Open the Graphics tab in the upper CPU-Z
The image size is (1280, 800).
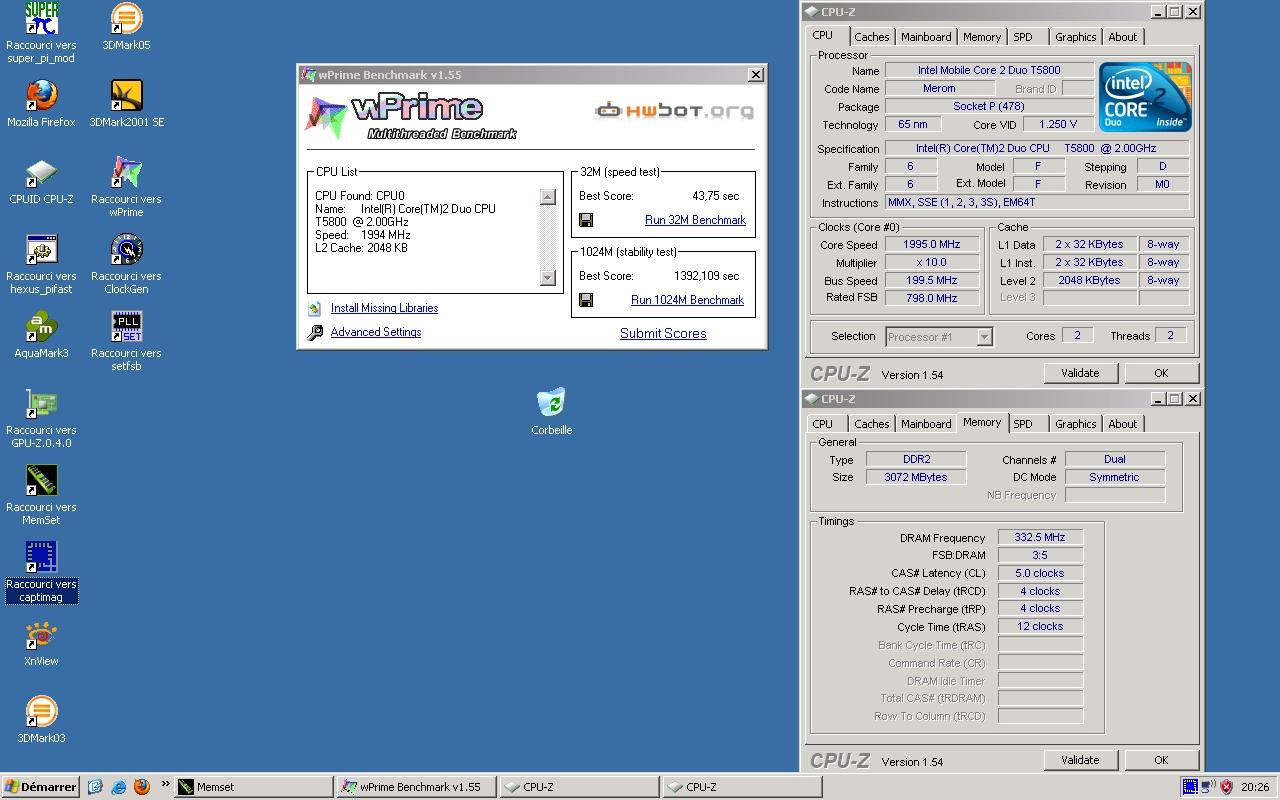click(1076, 37)
